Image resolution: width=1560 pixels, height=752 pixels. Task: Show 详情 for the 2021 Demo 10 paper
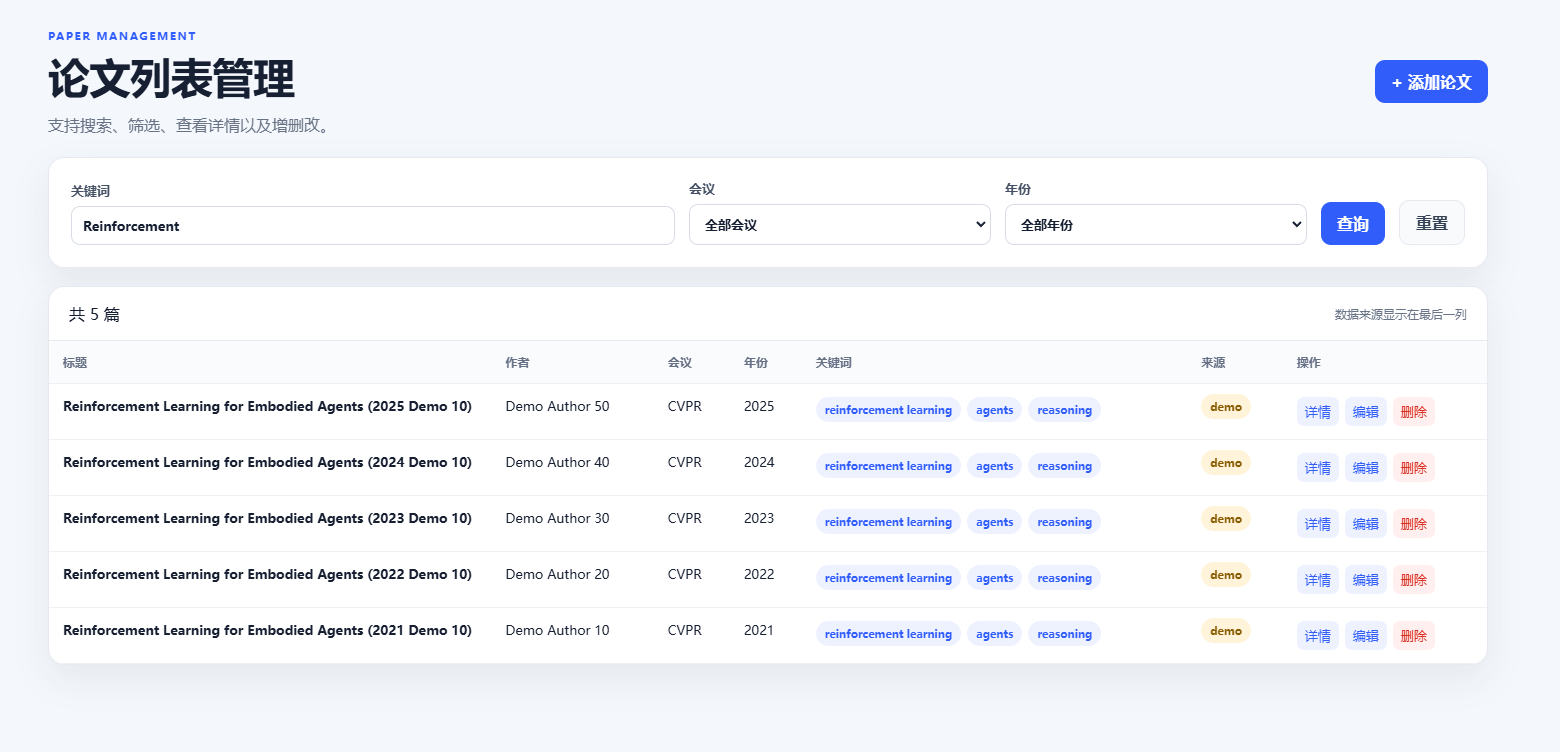1318,636
